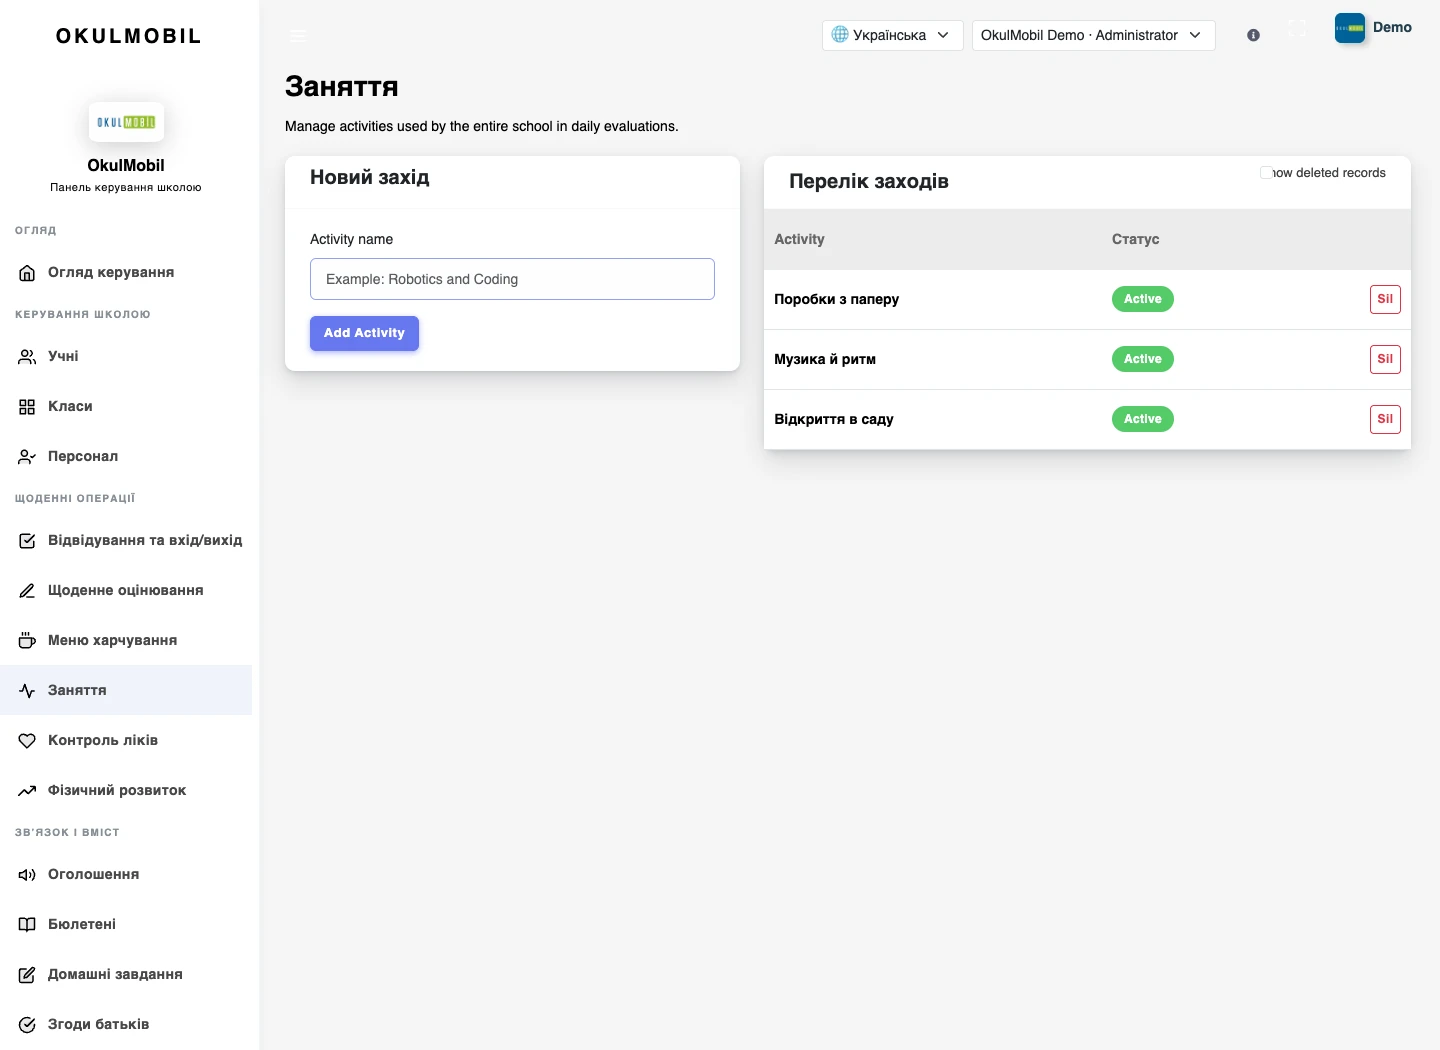Click the Відкриття в саду activity name

tap(834, 419)
